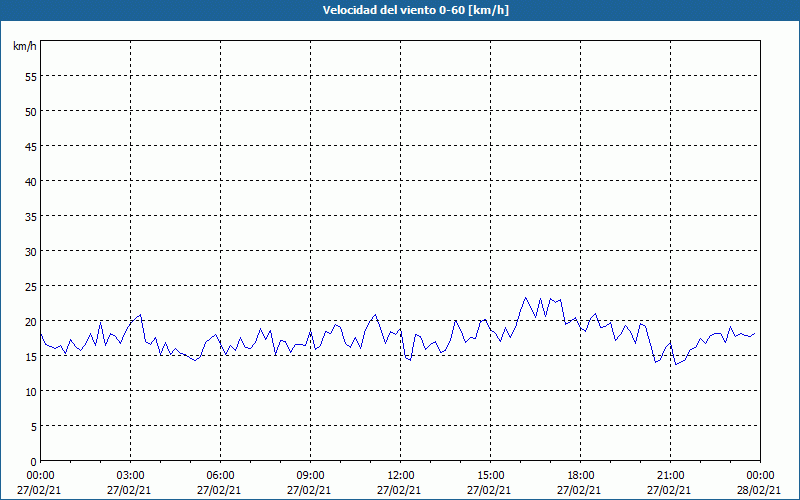Image resolution: width=800 pixels, height=500 pixels.
Task: Select the 21:00 x-axis time label
Action: pos(670,476)
